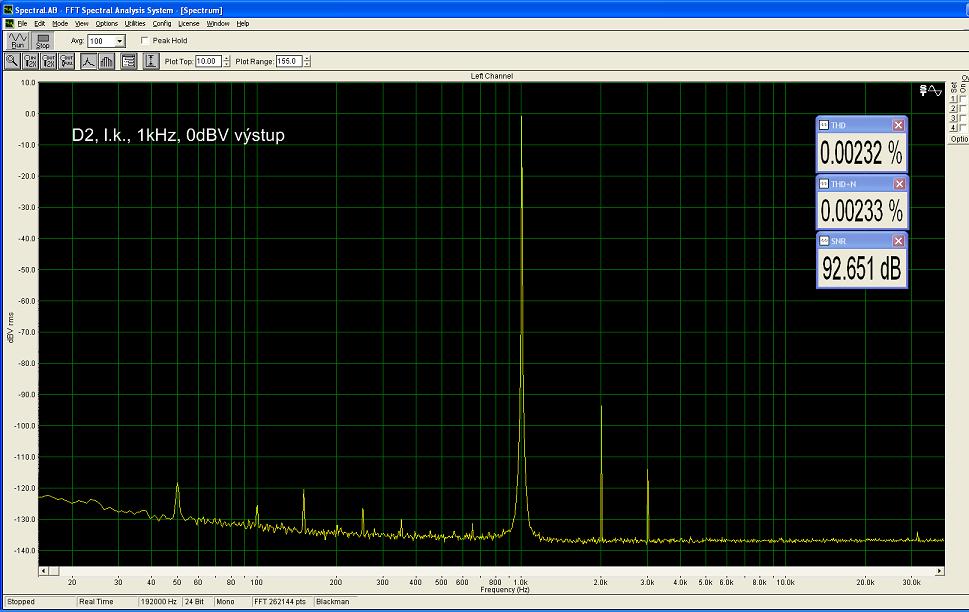Viewport: 969px width, 612px height.
Task: Open the marker/legend icon at plot top-right
Action: pyautogui.click(x=930, y=91)
